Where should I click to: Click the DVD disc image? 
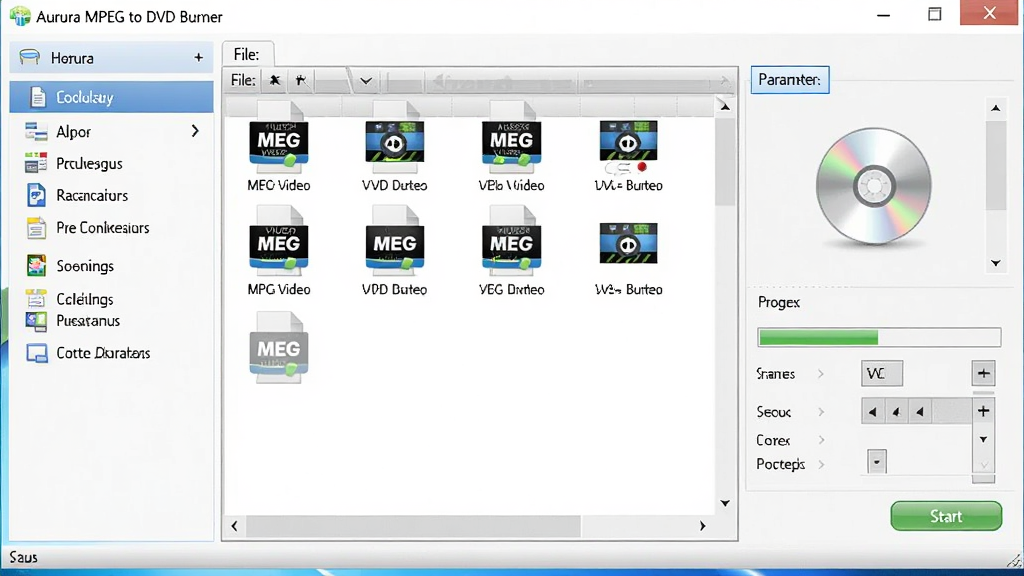pyautogui.click(x=874, y=186)
